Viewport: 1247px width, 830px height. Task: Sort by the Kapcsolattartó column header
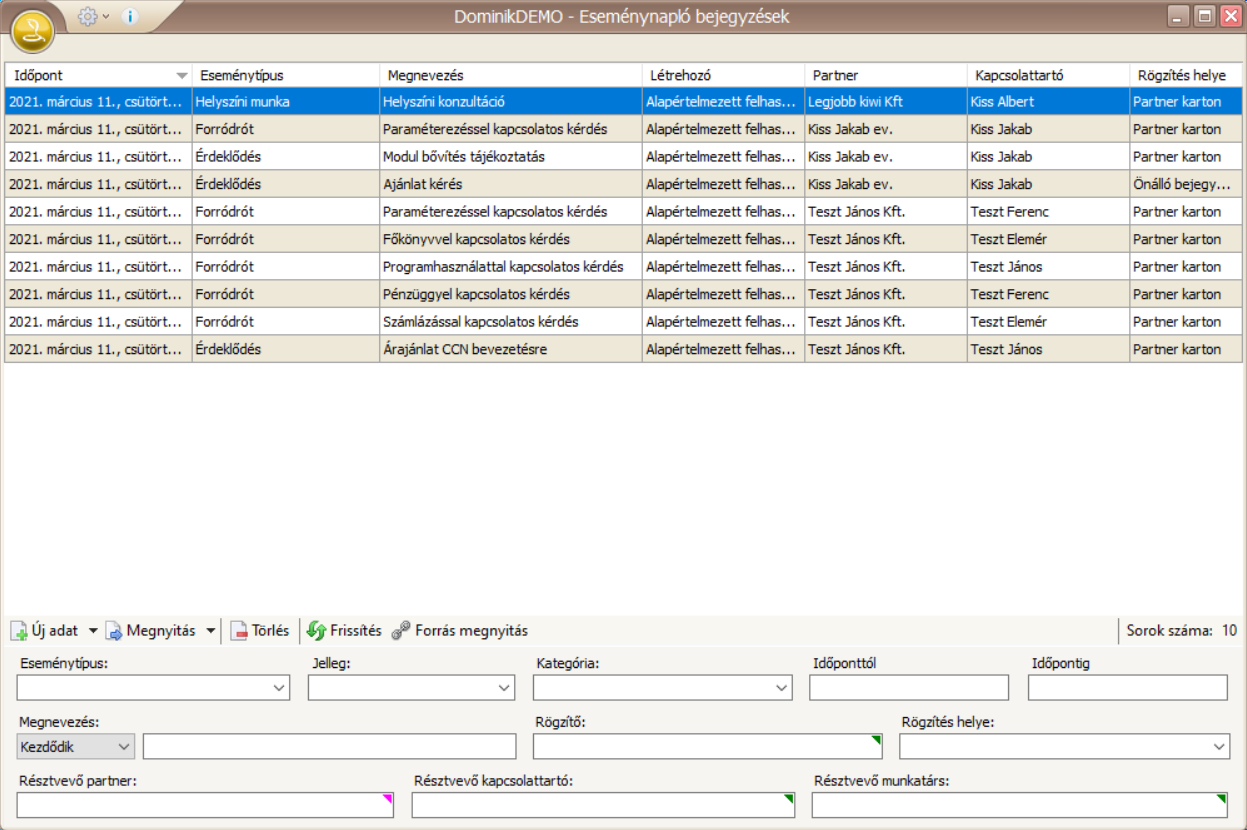tap(1049, 75)
